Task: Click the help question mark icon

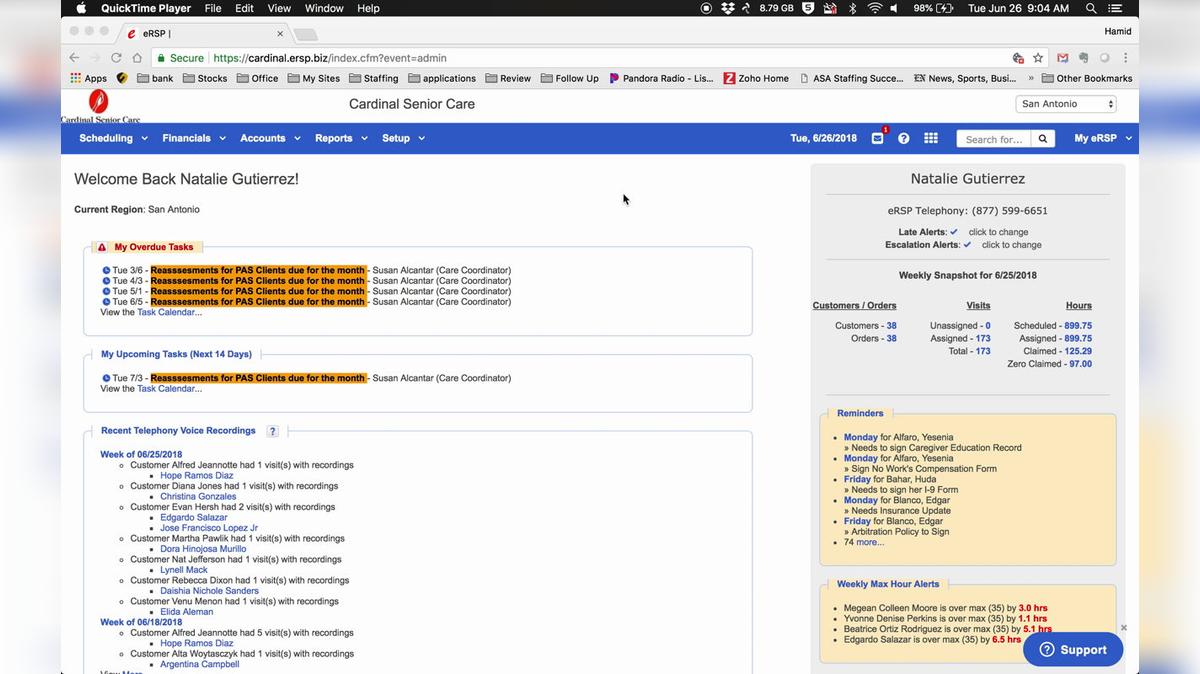Action: 904,139
